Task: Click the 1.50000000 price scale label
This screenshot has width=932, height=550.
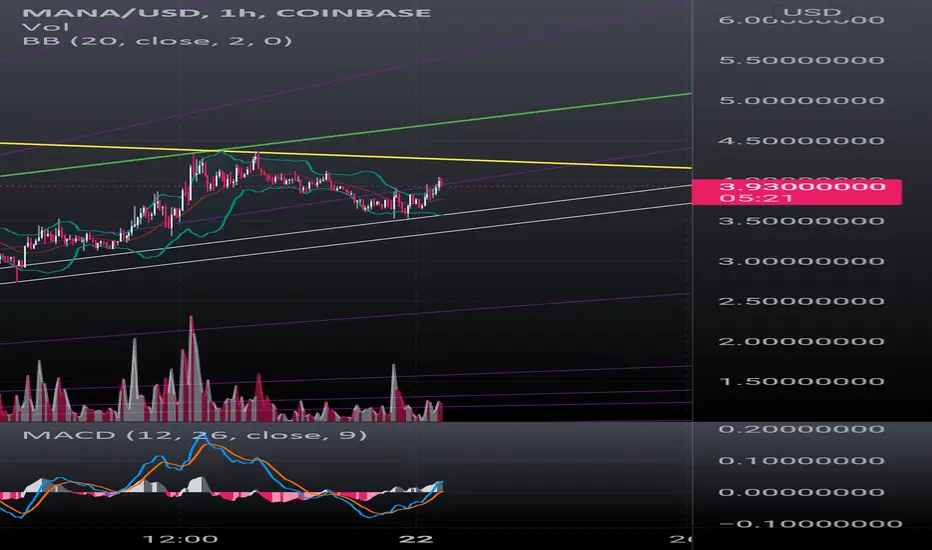Action: [x=801, y=381]
